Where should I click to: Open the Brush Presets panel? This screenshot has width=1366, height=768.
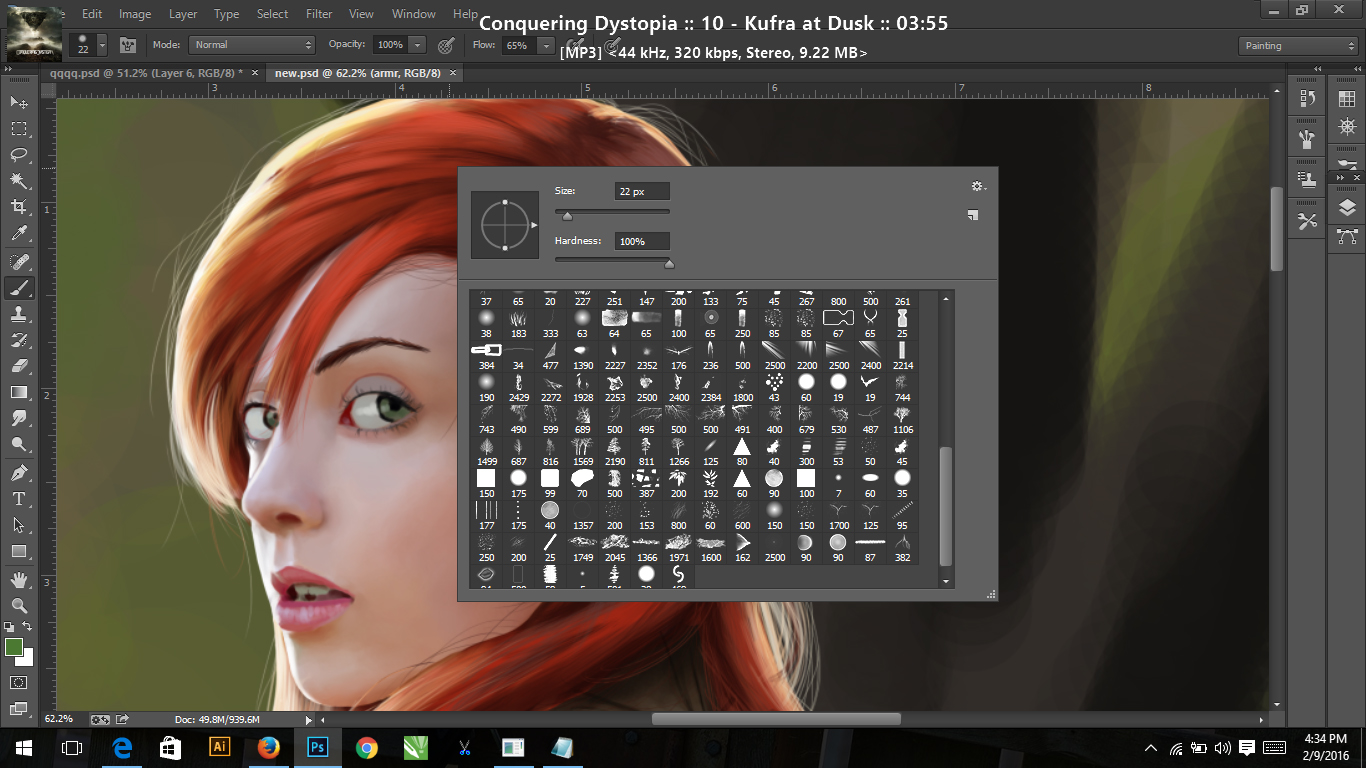tap(1307, 138)
